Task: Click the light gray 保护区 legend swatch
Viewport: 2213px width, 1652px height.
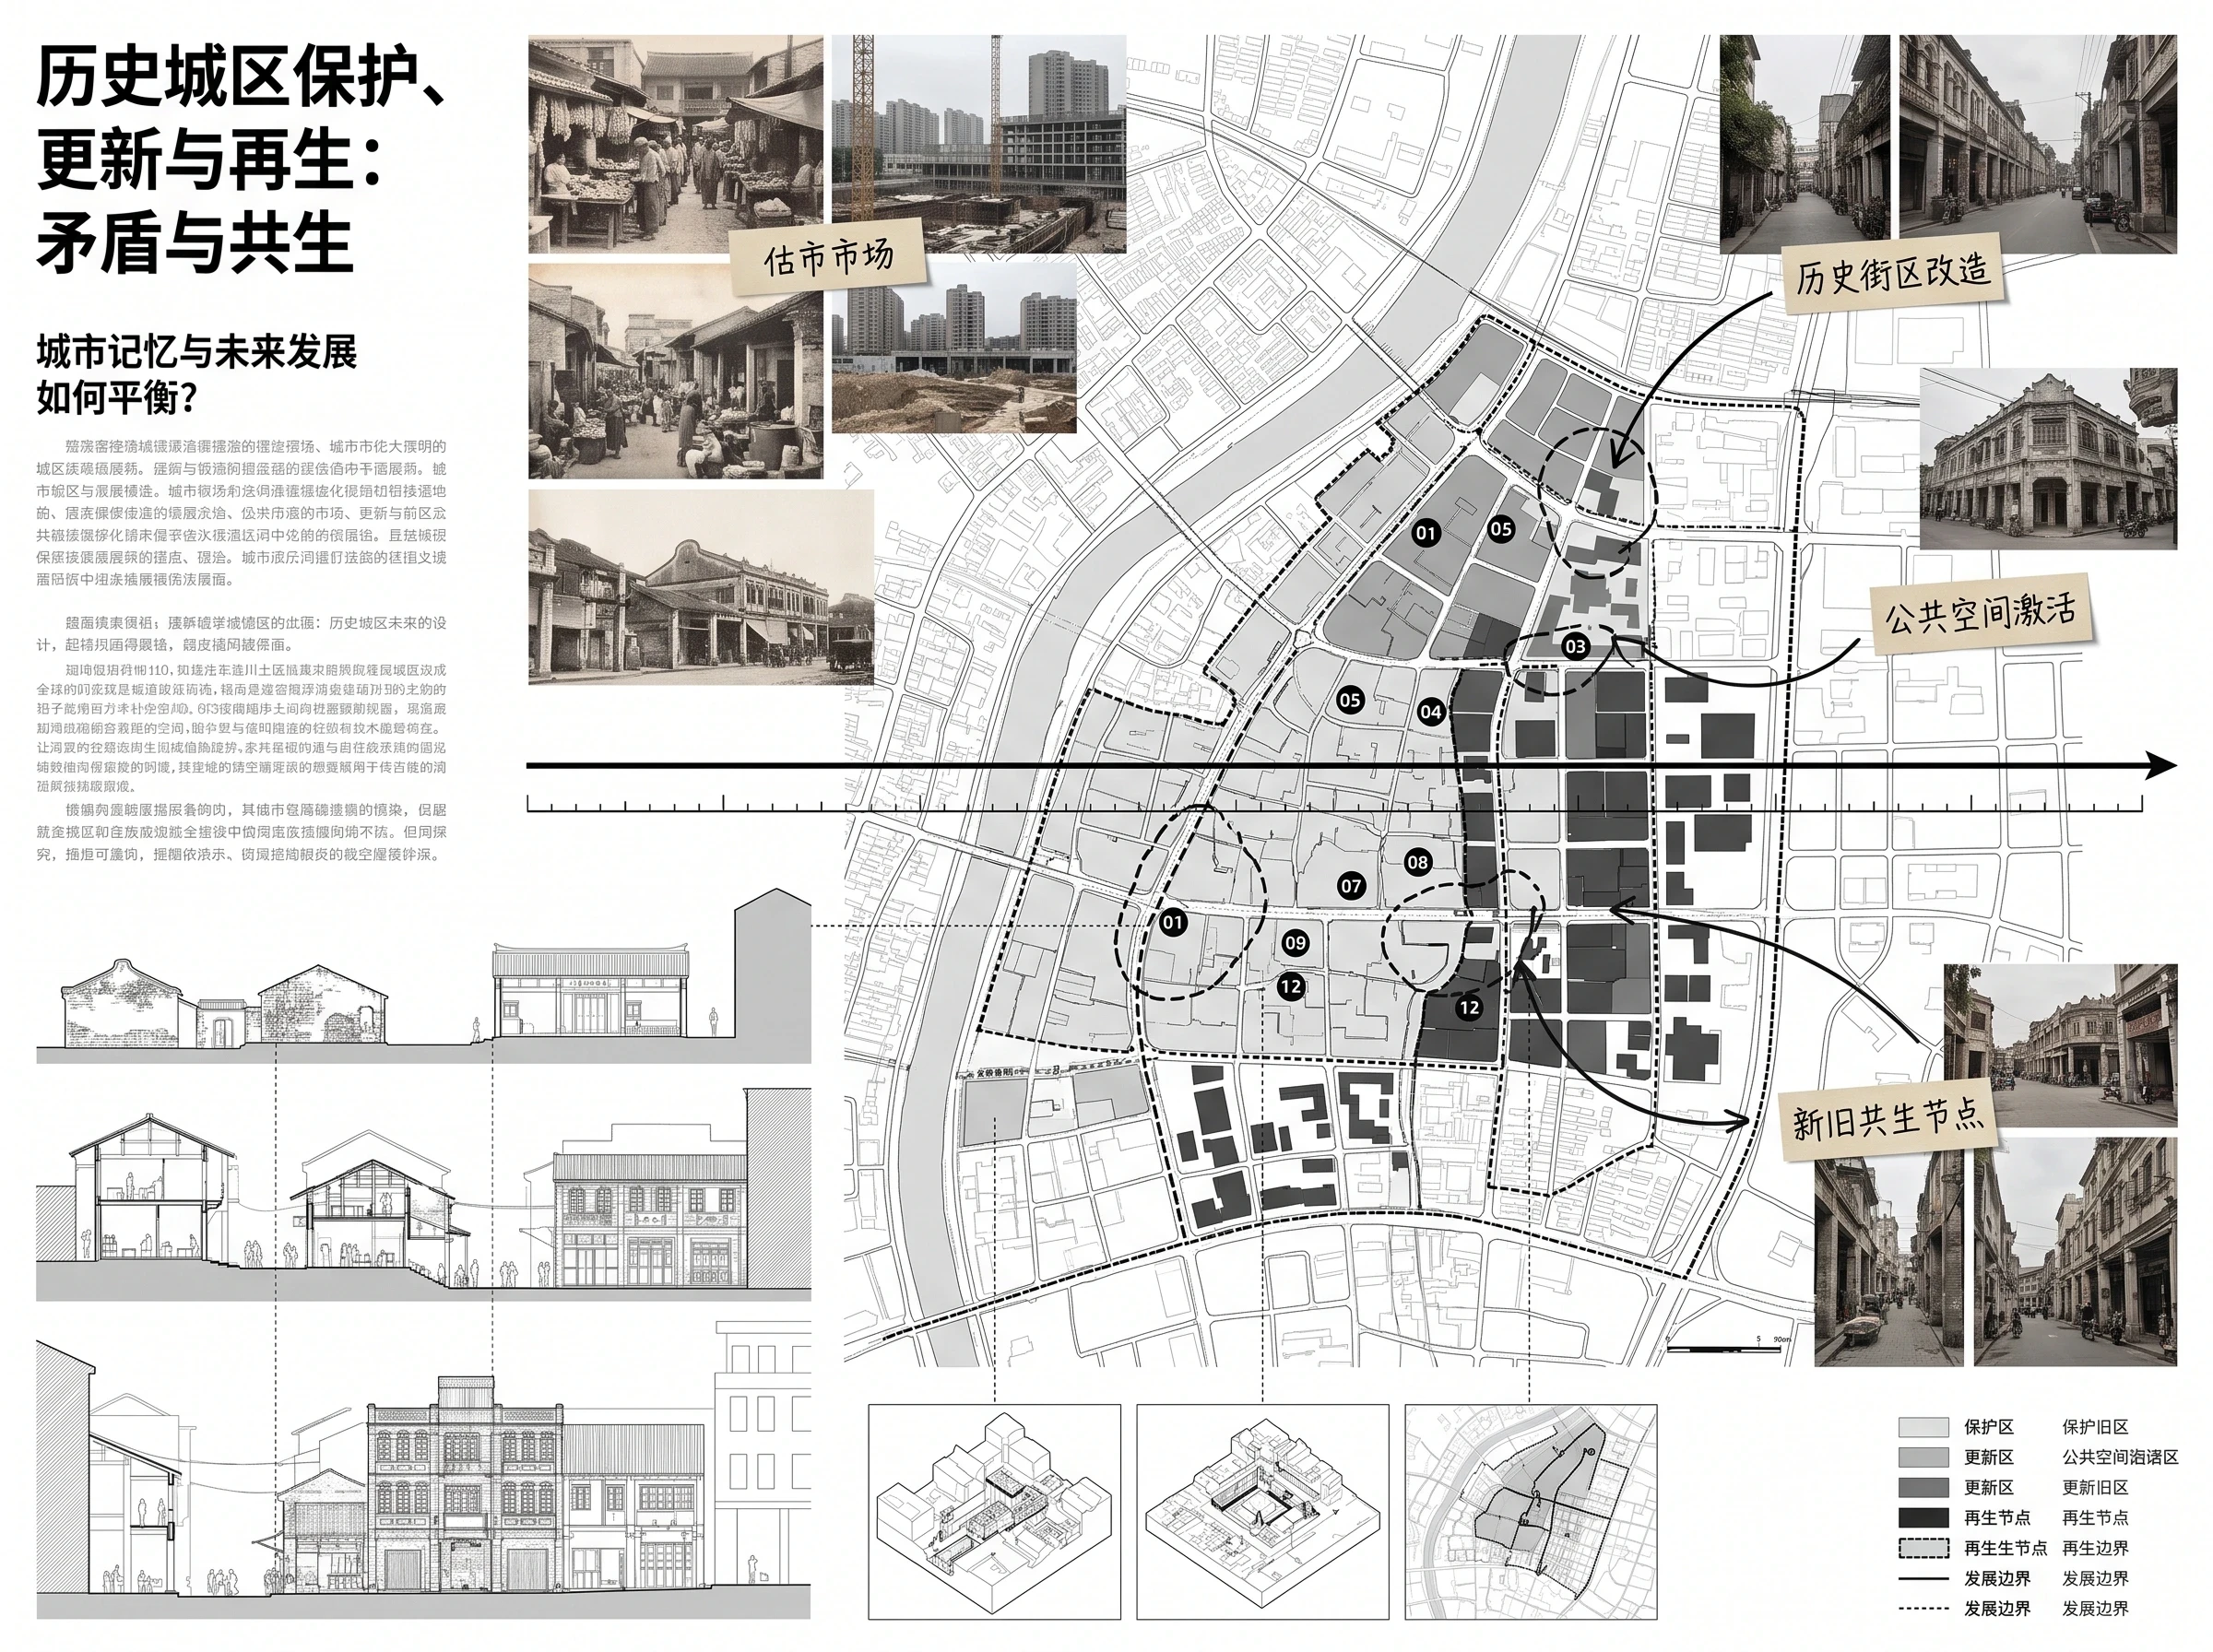Action: pyautogui.click(x=1923, y=1427)
